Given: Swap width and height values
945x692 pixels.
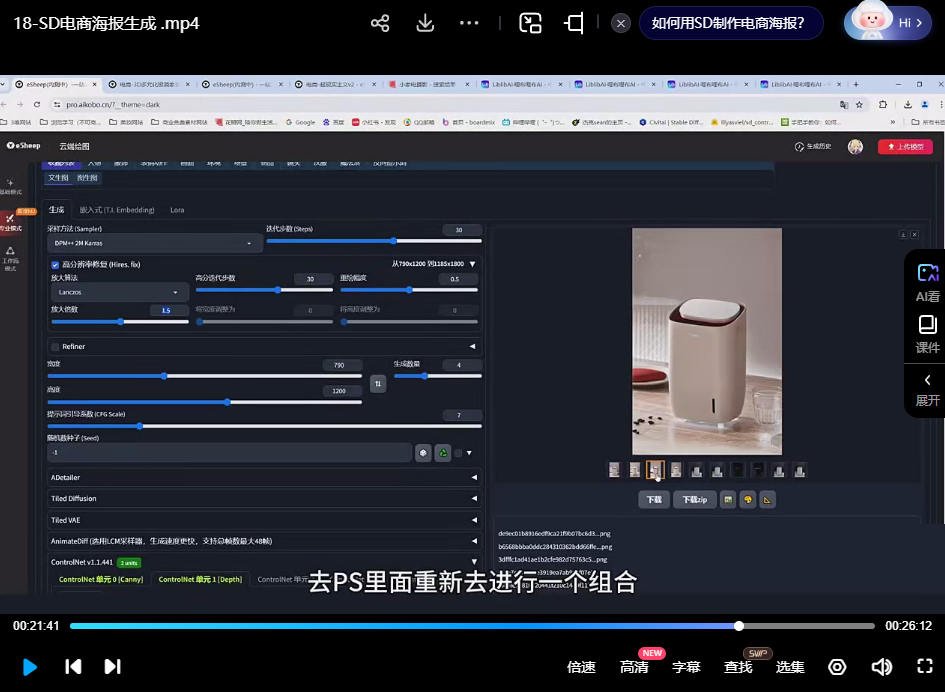Looking at the screenshot, I should [378, 383].
